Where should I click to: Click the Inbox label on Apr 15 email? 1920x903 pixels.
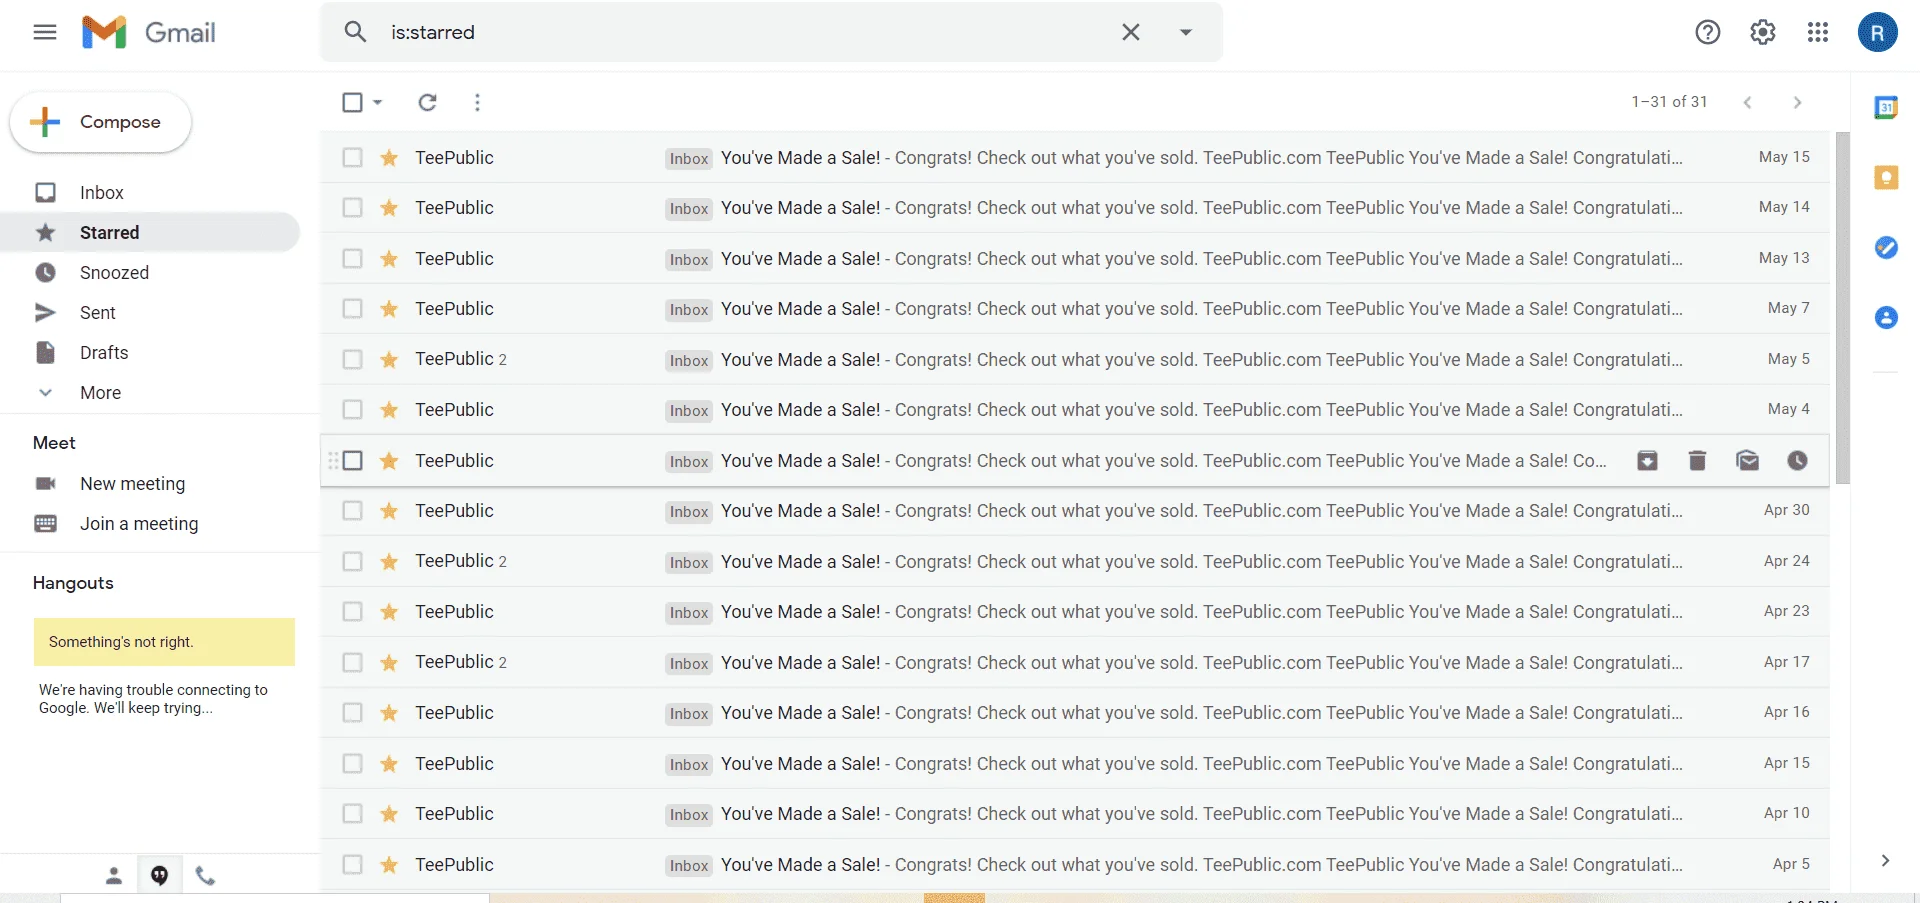tap(689, 764)
